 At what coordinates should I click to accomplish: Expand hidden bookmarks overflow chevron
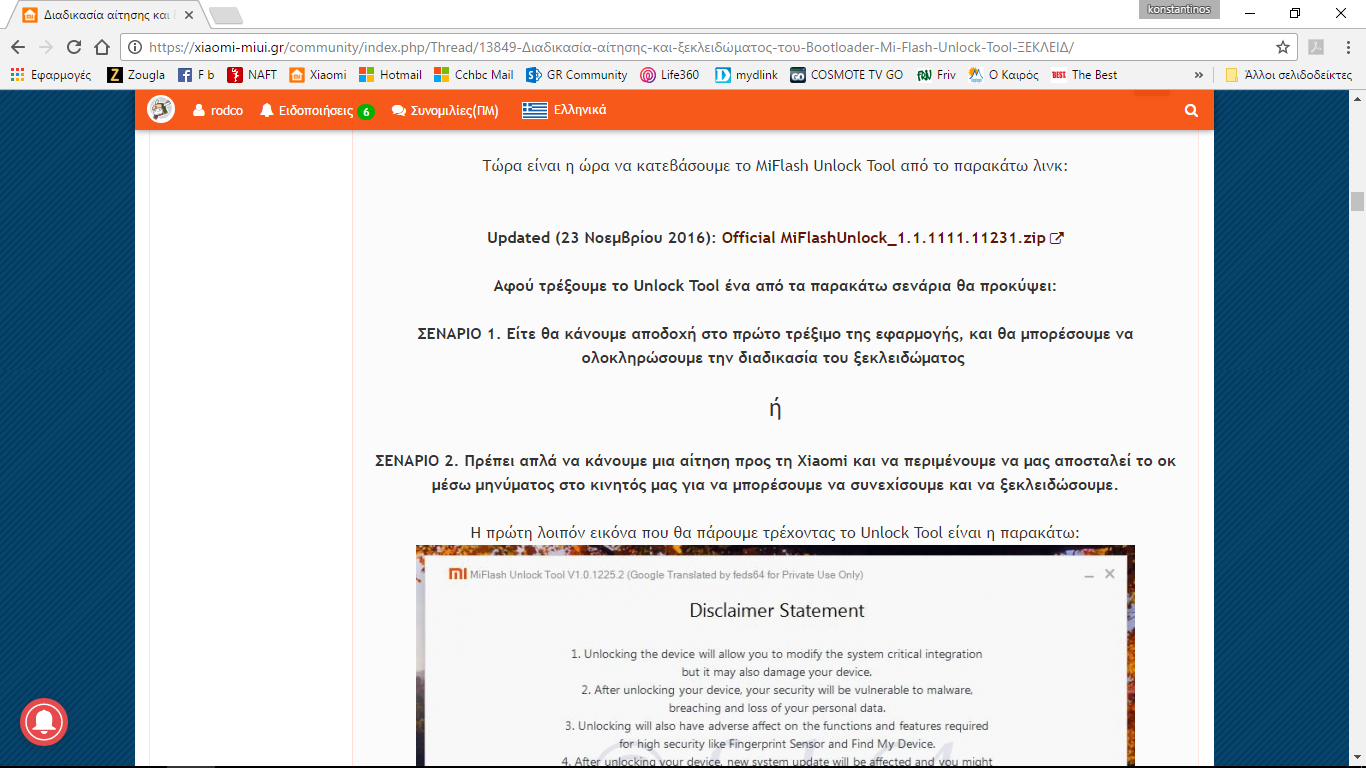pos(1198,75)
